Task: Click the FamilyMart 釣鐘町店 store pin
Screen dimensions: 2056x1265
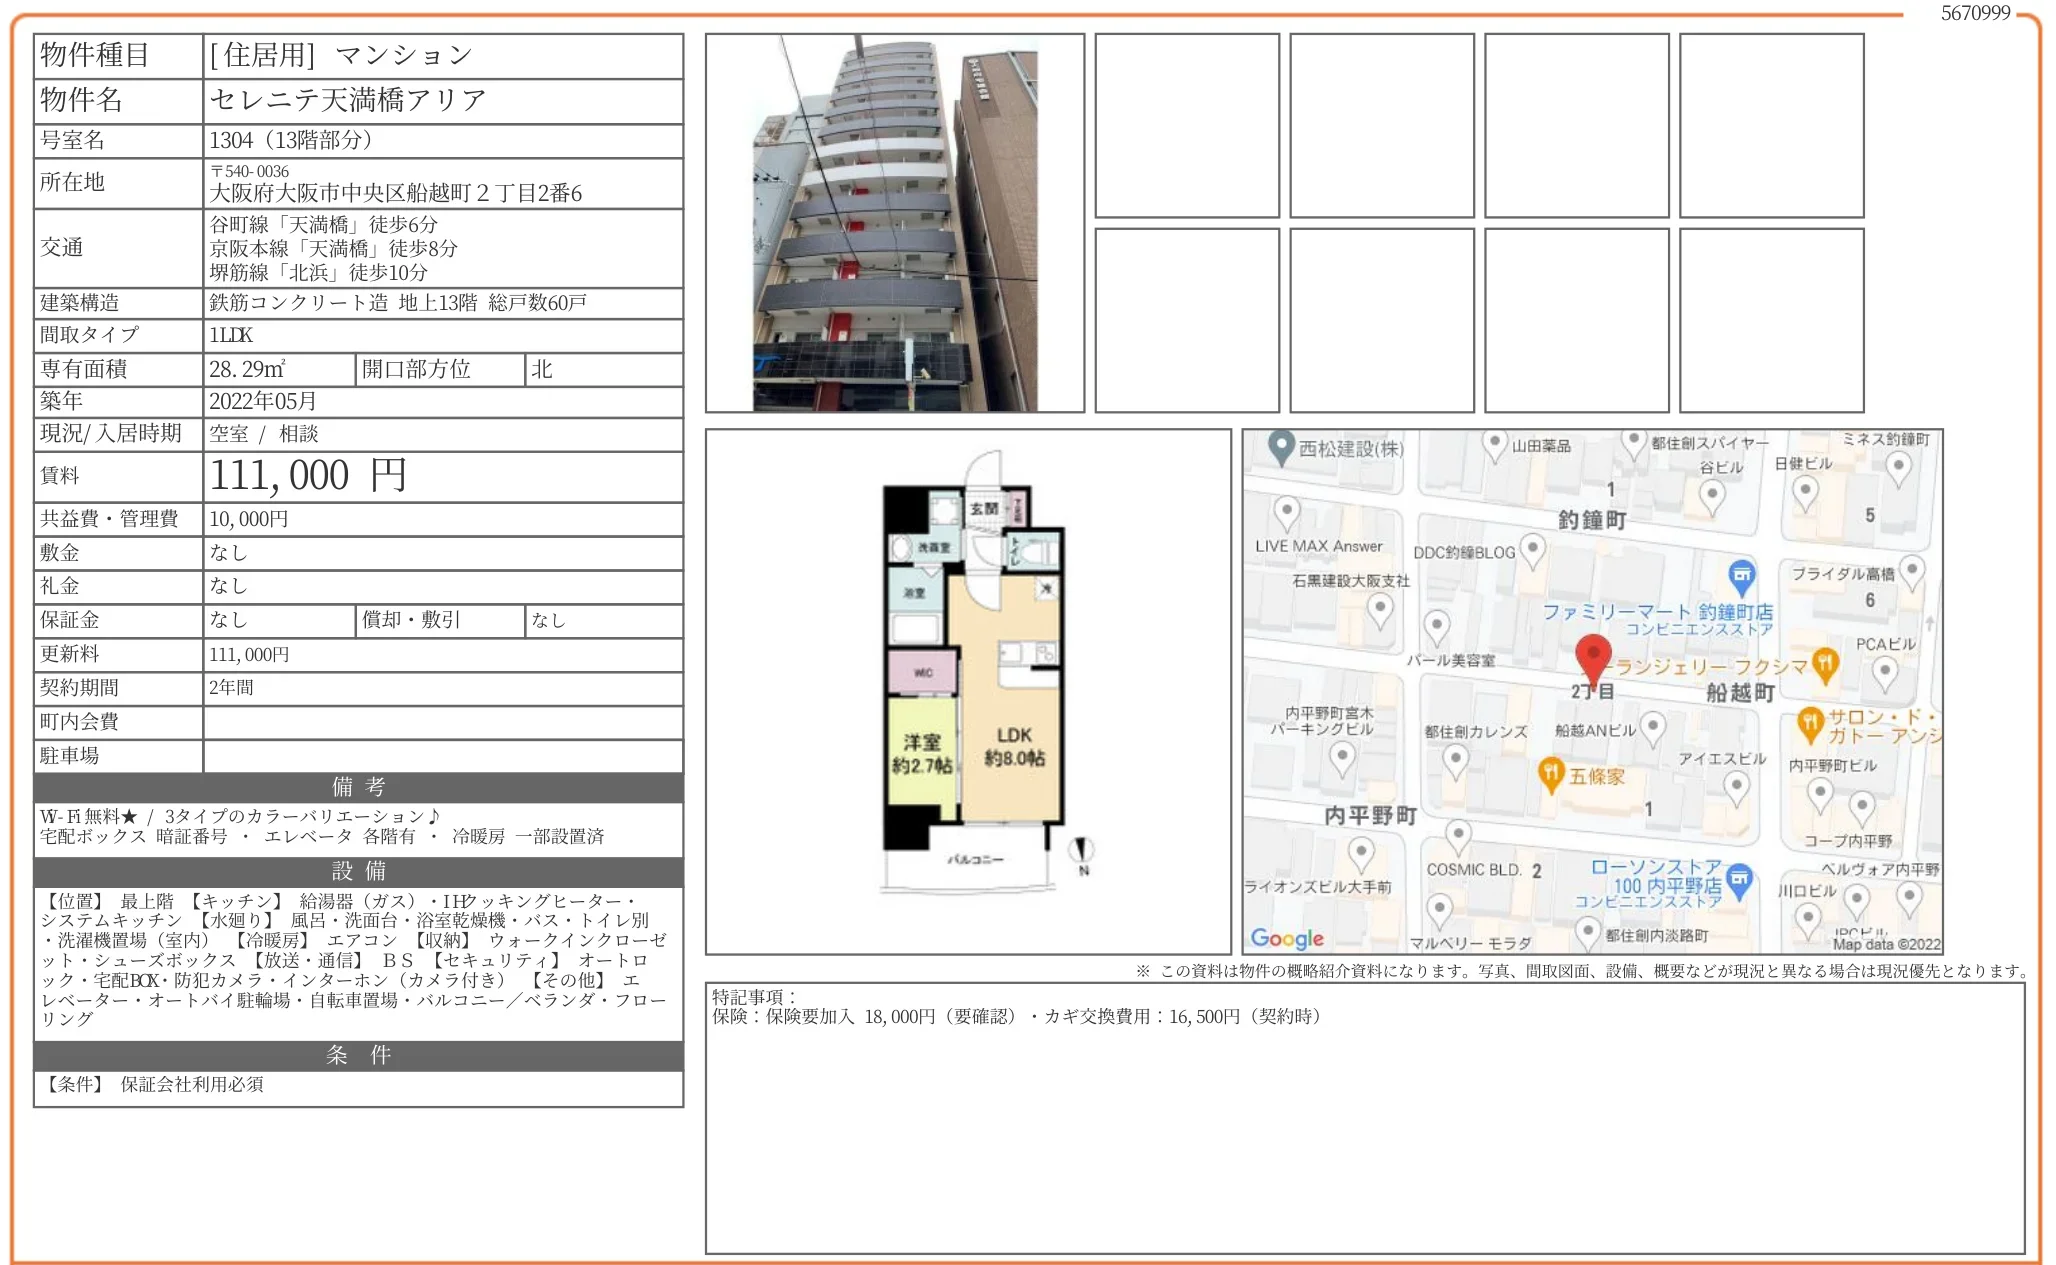Action: coord(1741,575)
